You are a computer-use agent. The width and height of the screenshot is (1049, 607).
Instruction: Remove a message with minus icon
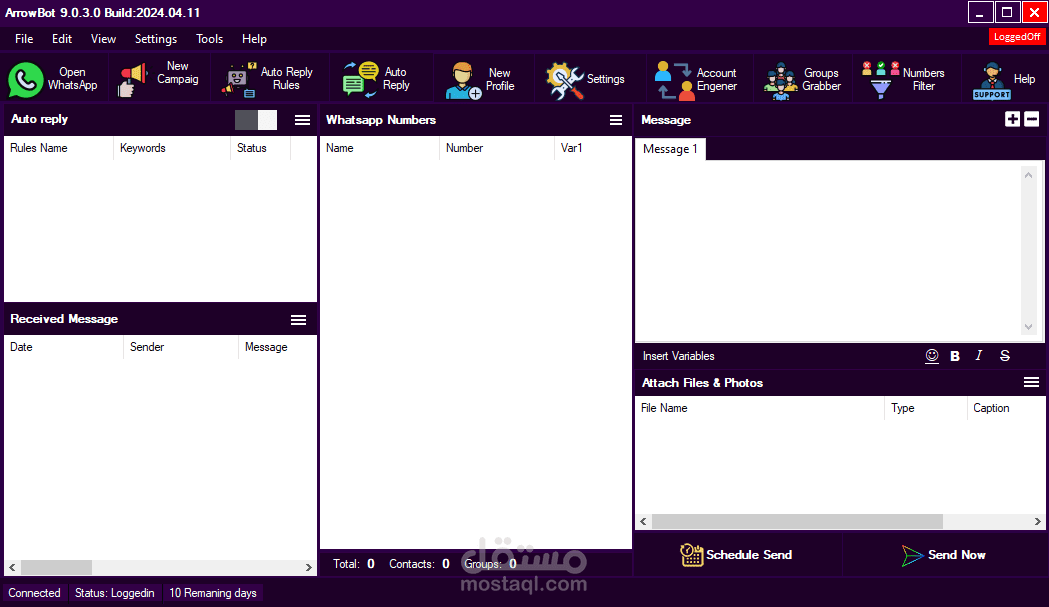pos(1032,119)
